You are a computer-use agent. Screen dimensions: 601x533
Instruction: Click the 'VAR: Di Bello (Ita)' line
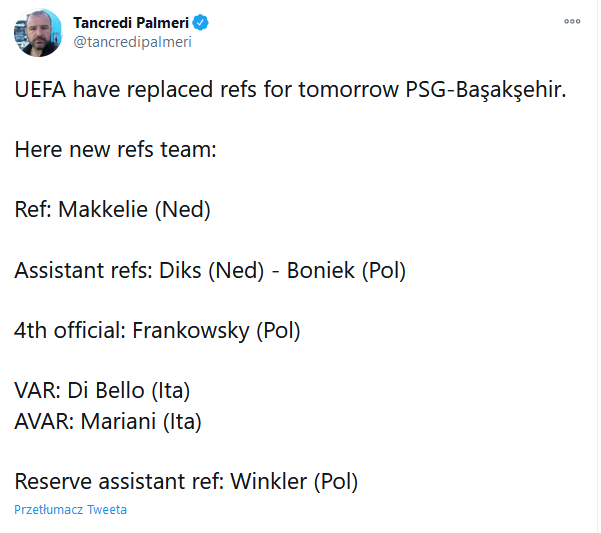tap(102, 391)
